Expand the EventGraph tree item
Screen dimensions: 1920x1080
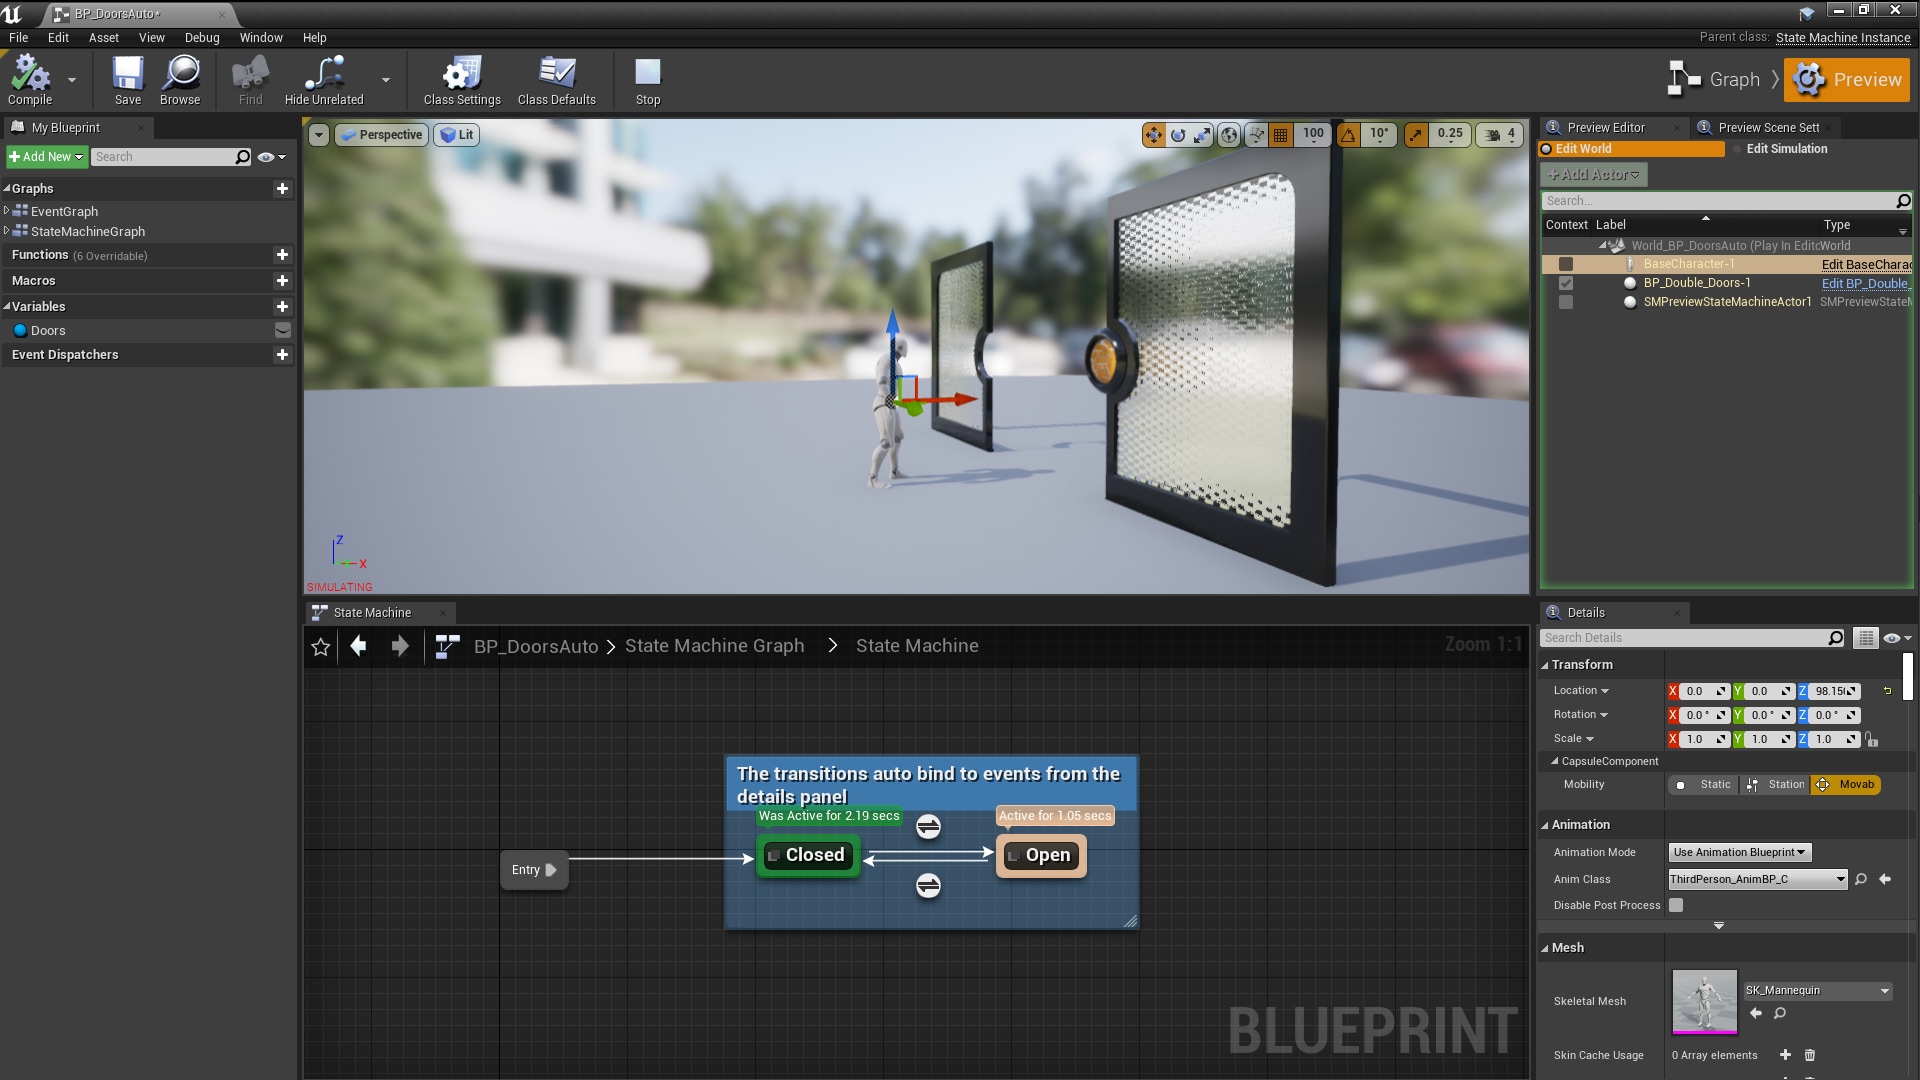pos(7,211)
